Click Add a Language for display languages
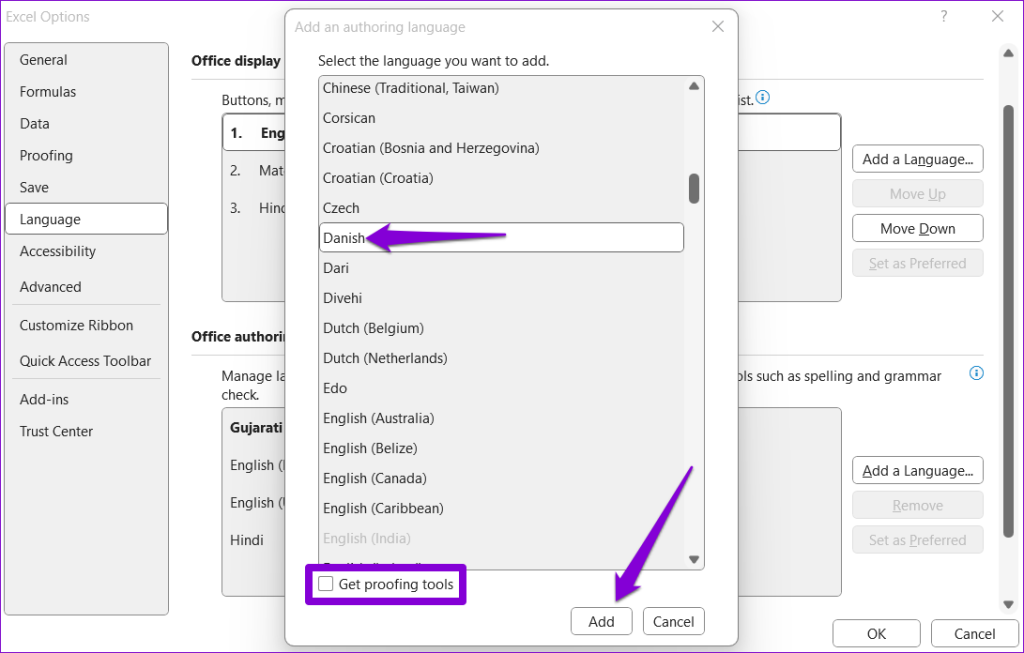1024x653 pixels. (918, 159)
